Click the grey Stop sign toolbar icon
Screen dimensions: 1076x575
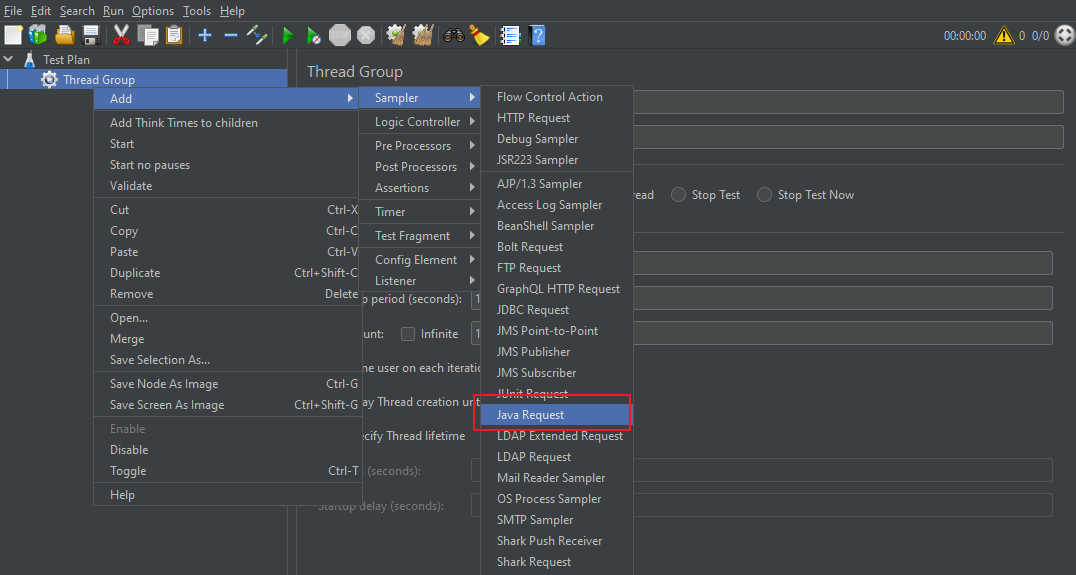point(340,35)
